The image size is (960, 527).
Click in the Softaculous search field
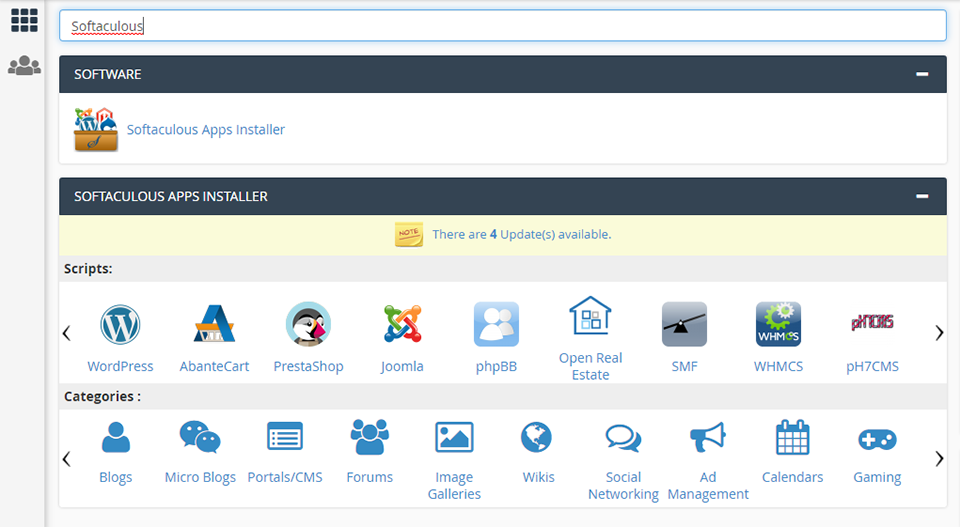503,26
